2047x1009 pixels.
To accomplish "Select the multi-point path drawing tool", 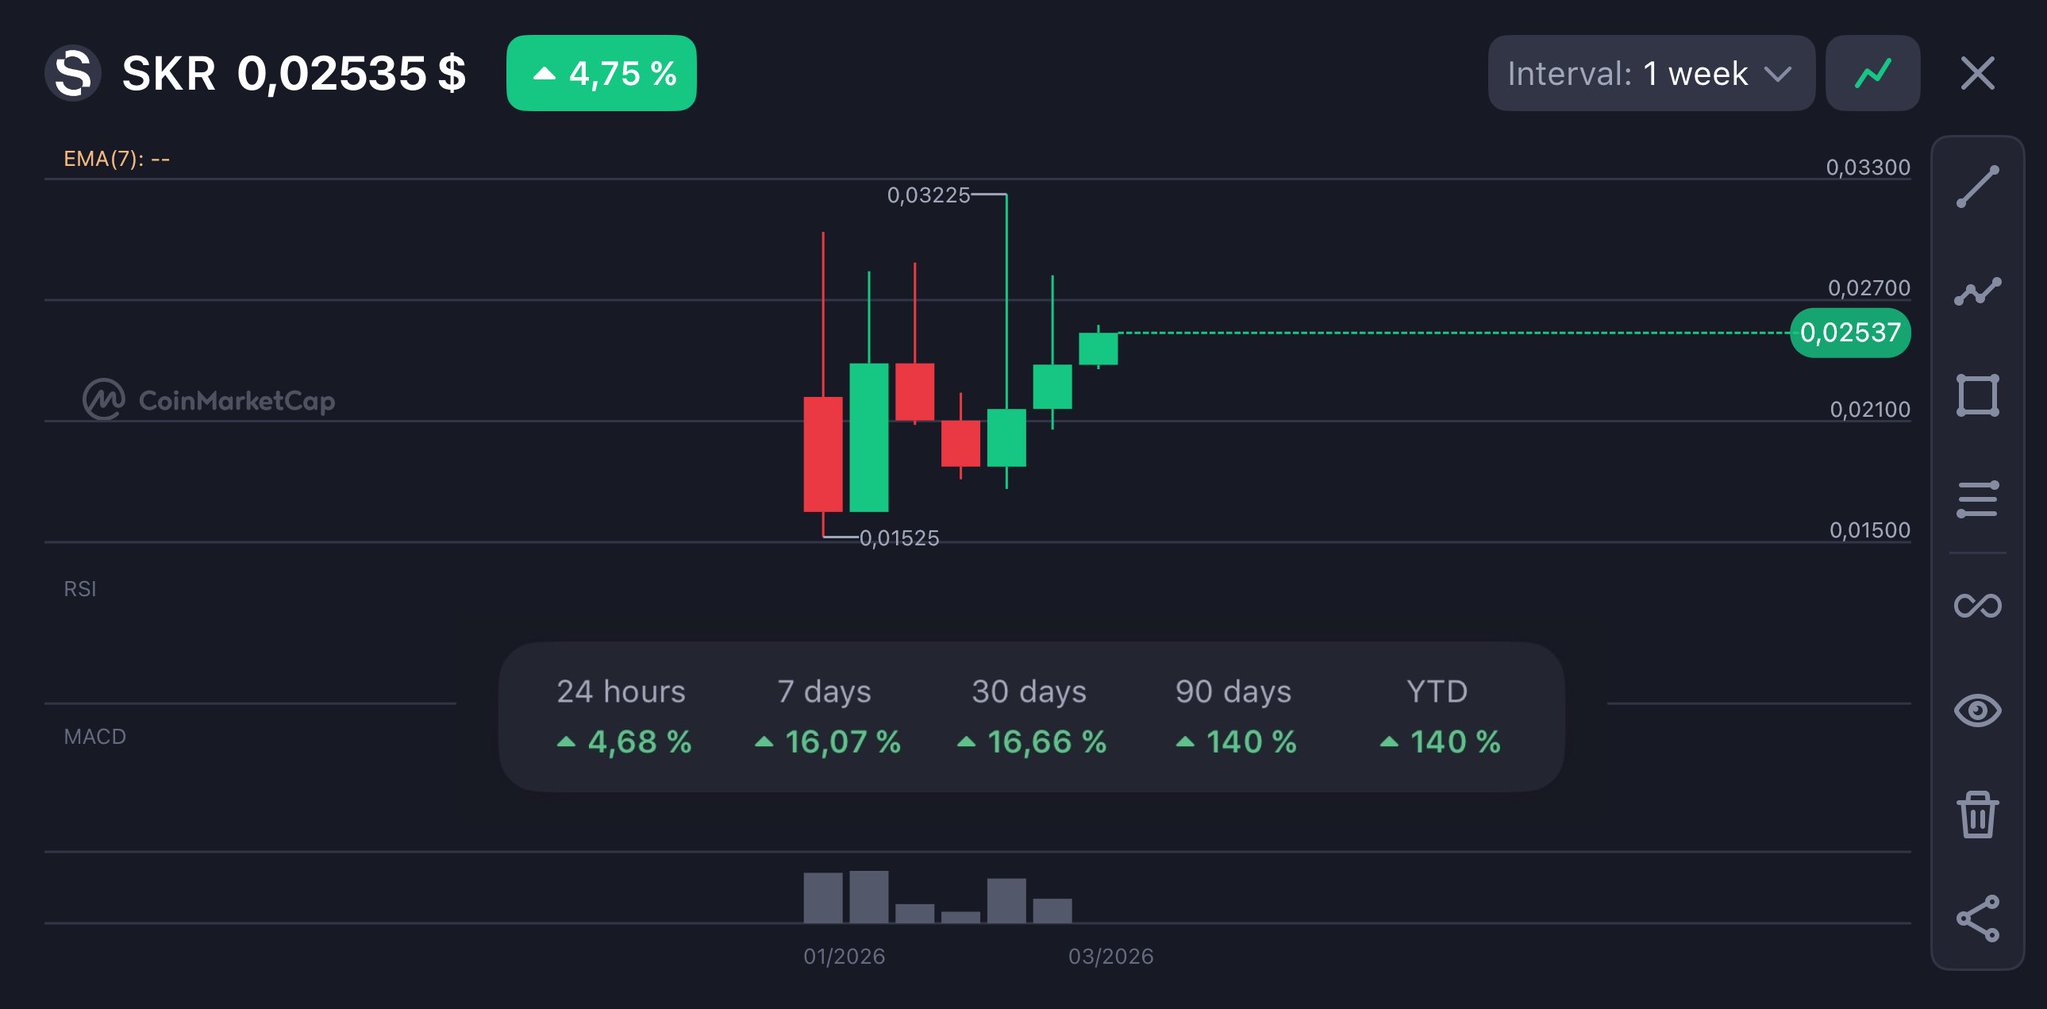I will pos(1977,291).
